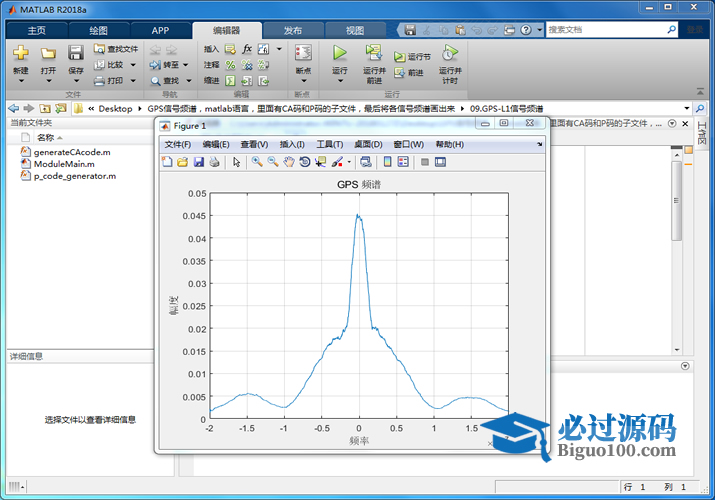Open the Tools (工具) menu in Figure 1
715x500 pixels.
329,144
